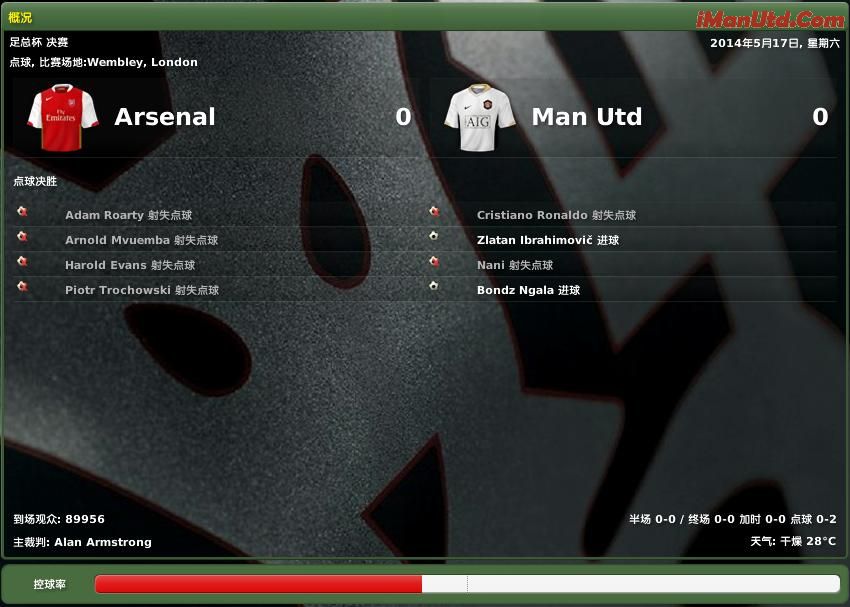Select player Cristiano Ronaldo in penalty list
850x607 pixels.
tap(532, 215)
